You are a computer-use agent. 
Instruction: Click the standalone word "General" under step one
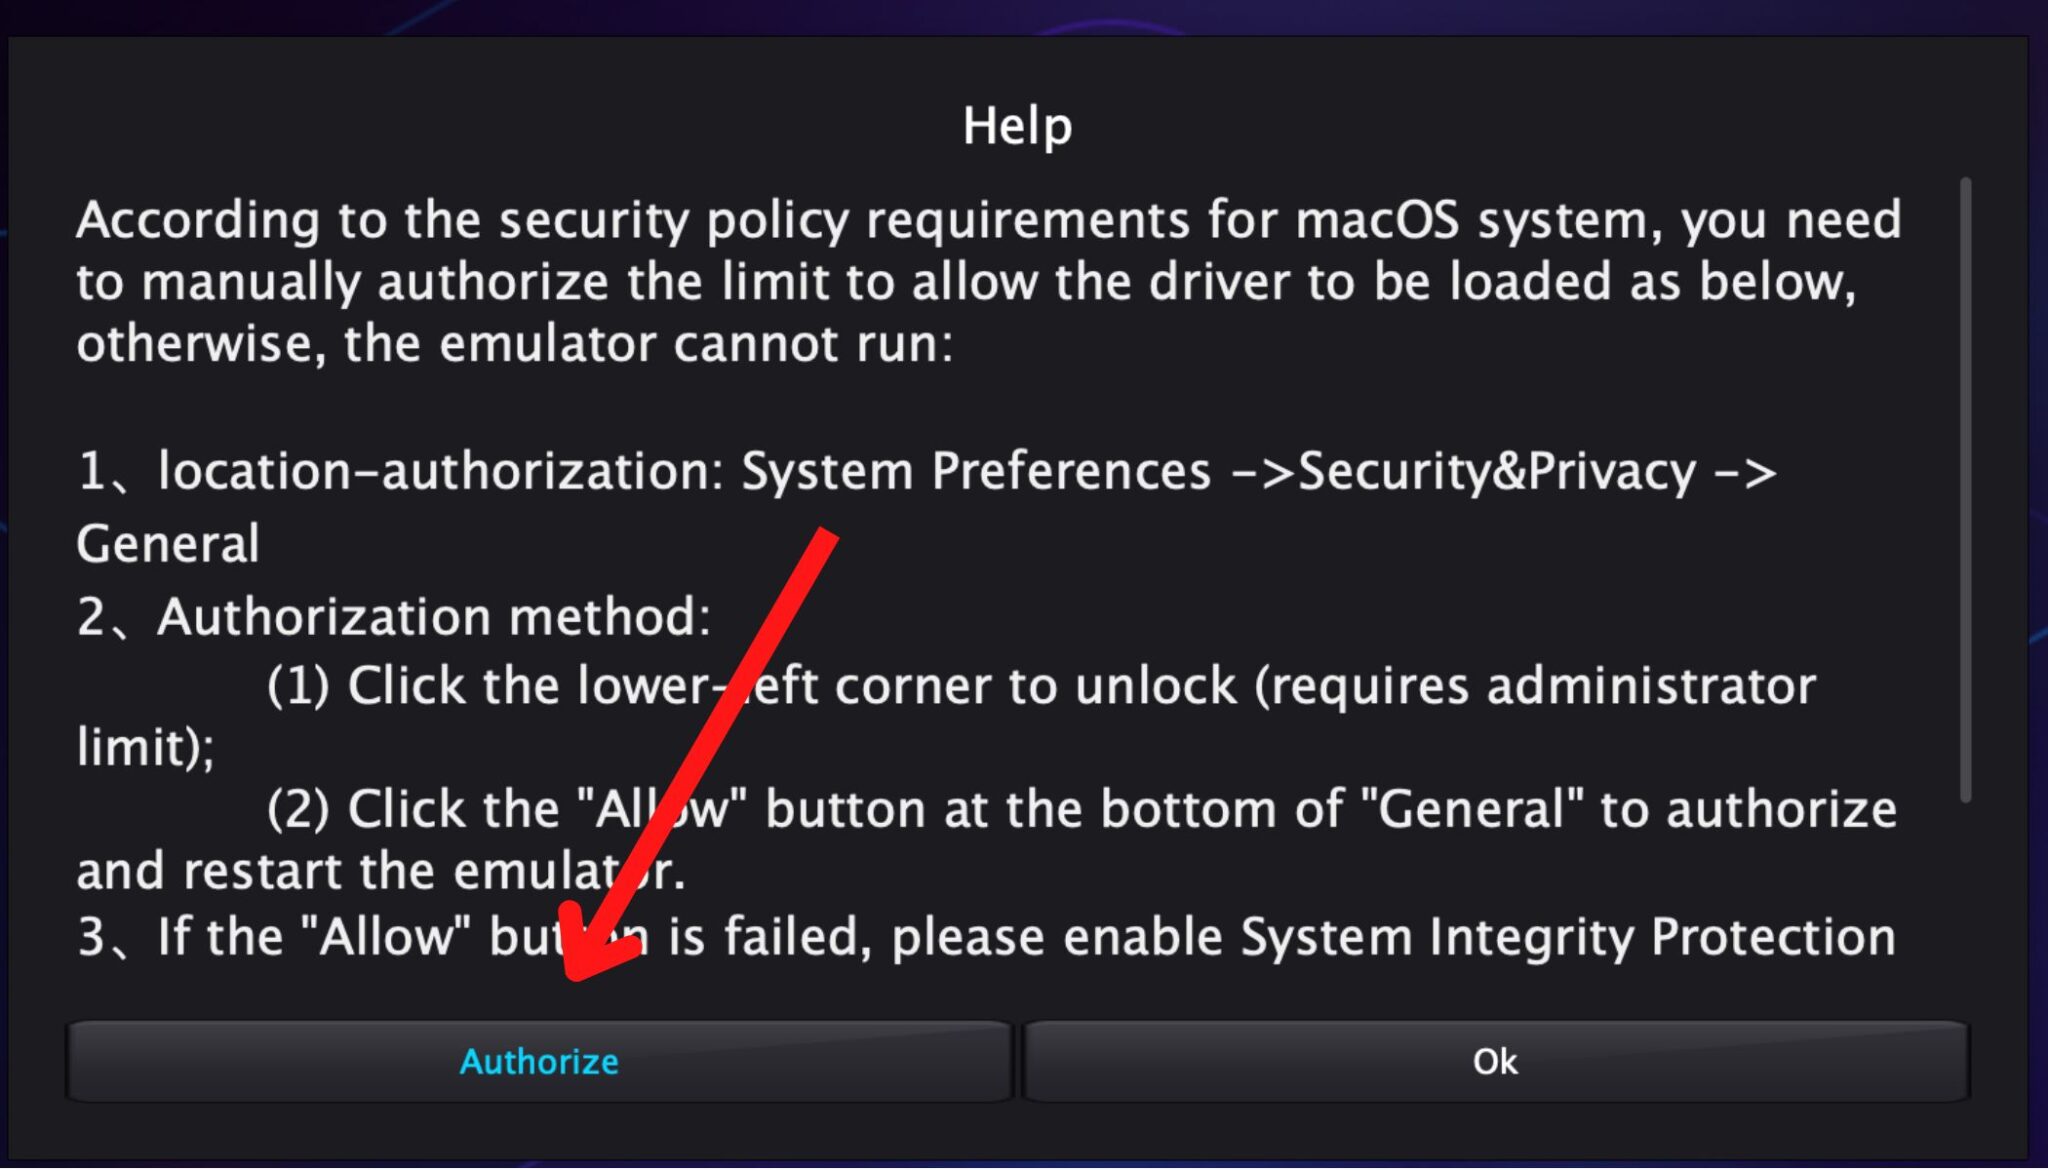tap(168, 544)
